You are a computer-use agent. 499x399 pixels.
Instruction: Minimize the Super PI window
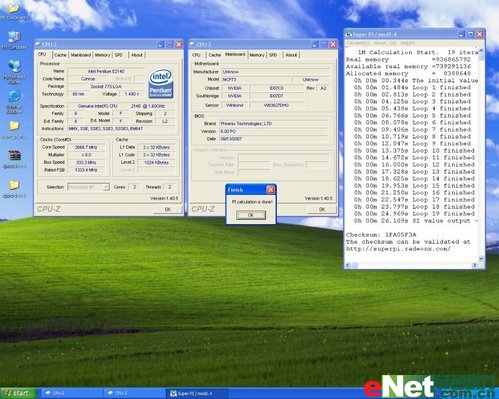461,34
